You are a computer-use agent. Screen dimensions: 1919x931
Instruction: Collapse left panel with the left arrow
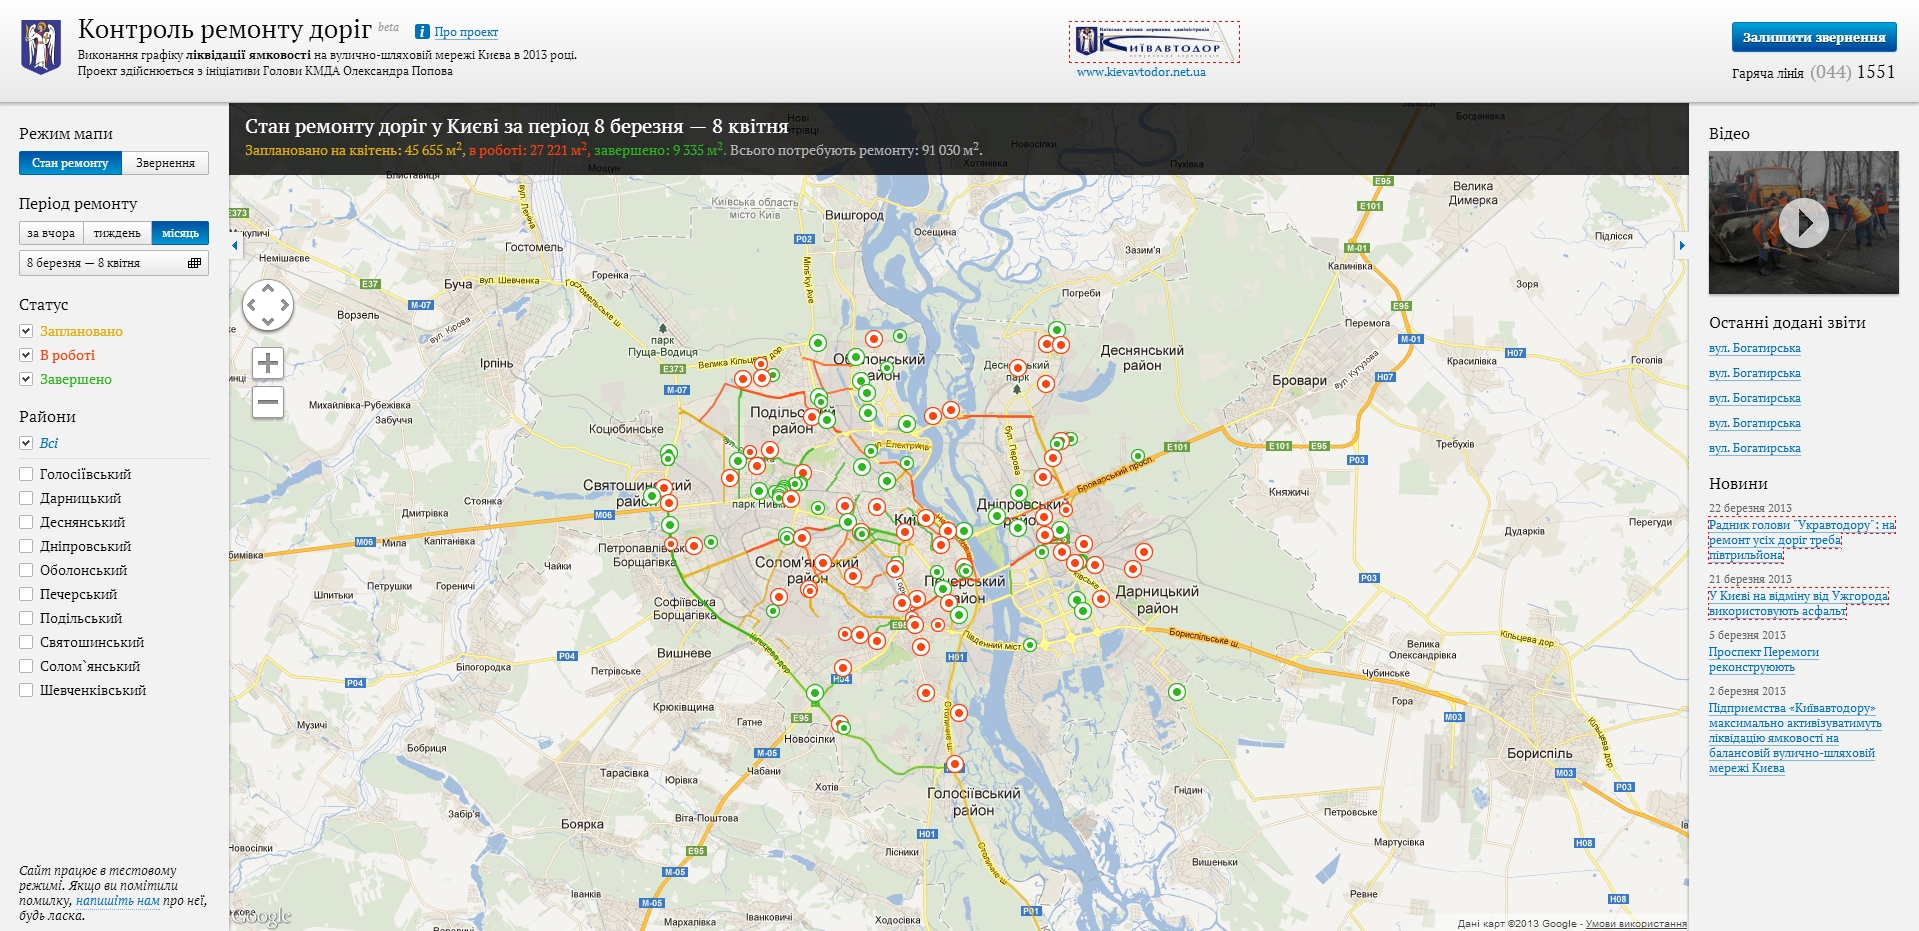236,245
